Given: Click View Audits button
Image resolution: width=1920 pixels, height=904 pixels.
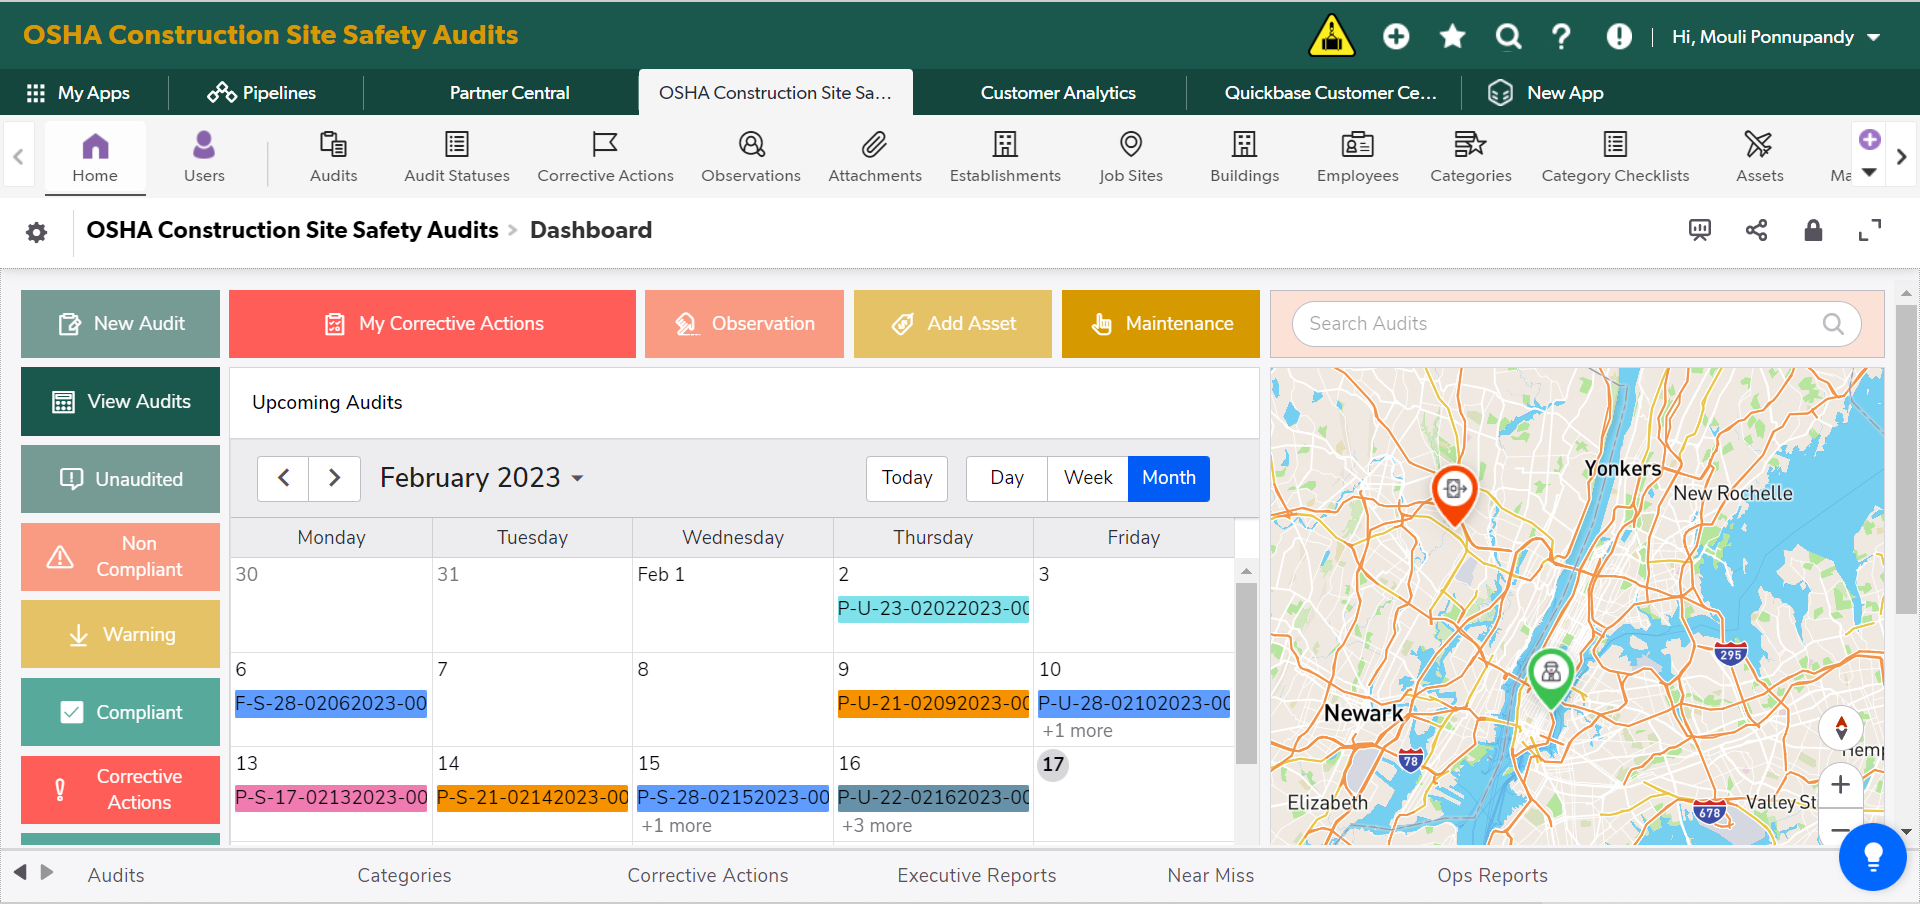Looking at the screenshot, I should tap(120, 402).
